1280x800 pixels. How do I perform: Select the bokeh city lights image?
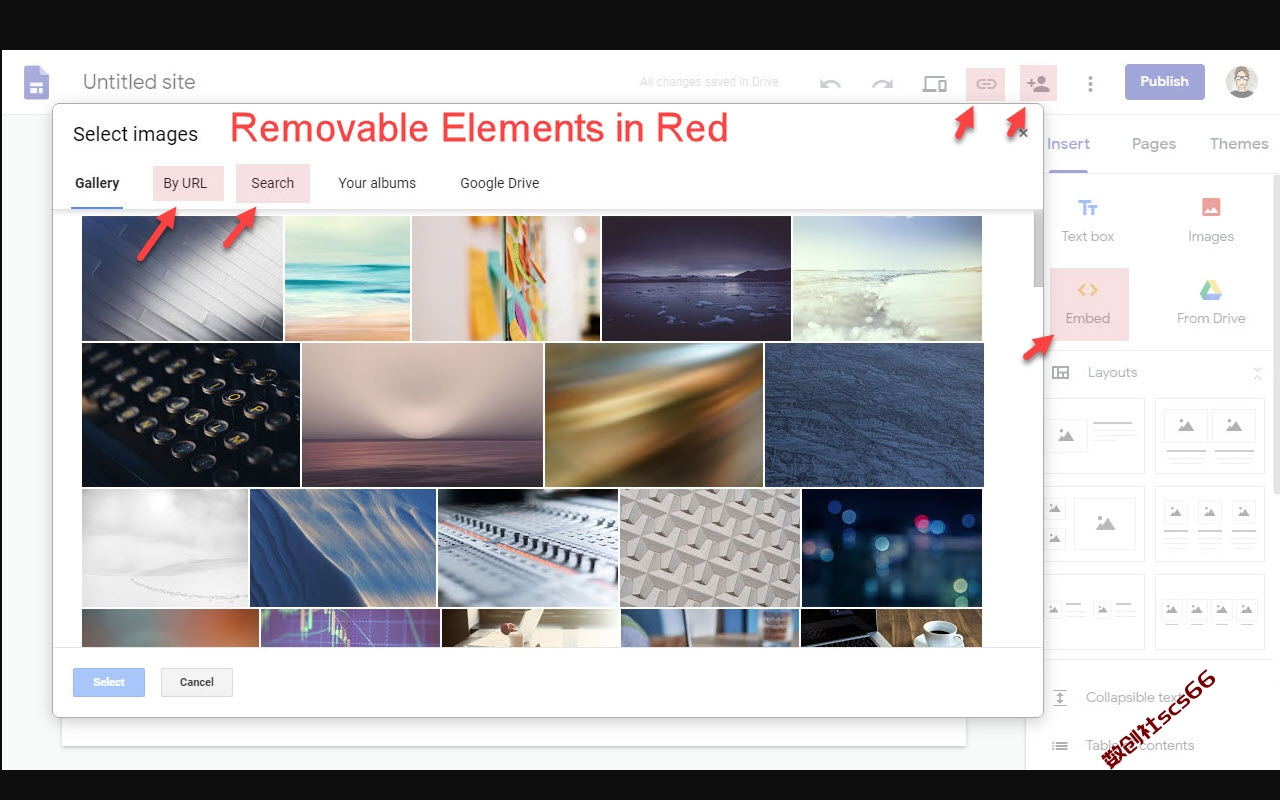tap(892, 548)
